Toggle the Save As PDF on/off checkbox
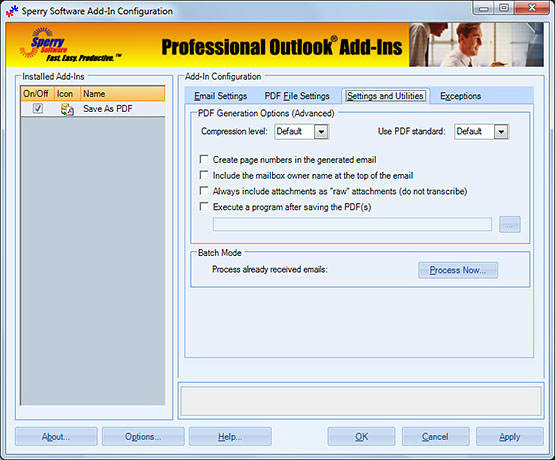This screenshot has height=460, width=555. (x=38, y=108)
